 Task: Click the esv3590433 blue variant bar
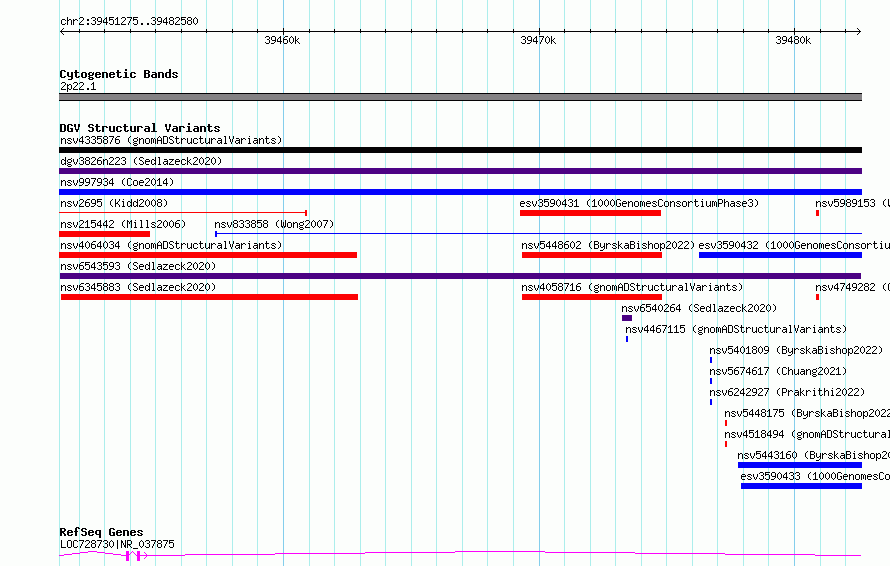[801, 486]
